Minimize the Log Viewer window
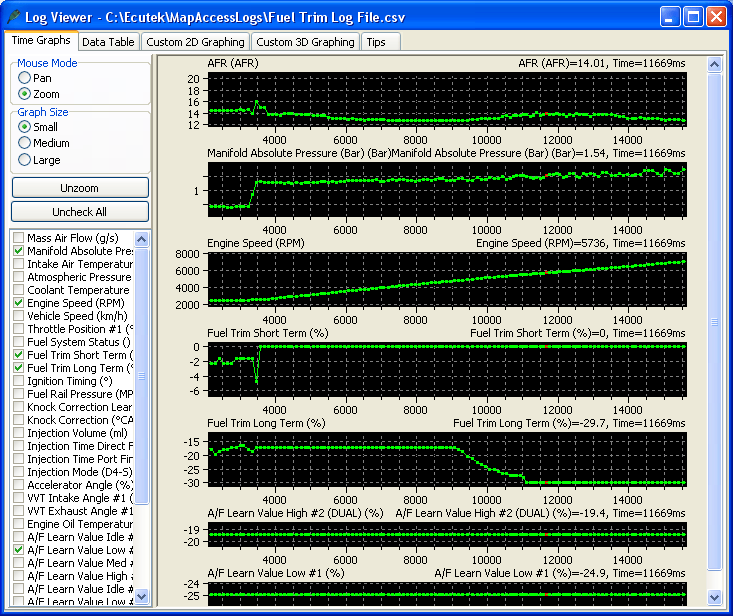The image size is (733, 616). [x=670, y=17]
